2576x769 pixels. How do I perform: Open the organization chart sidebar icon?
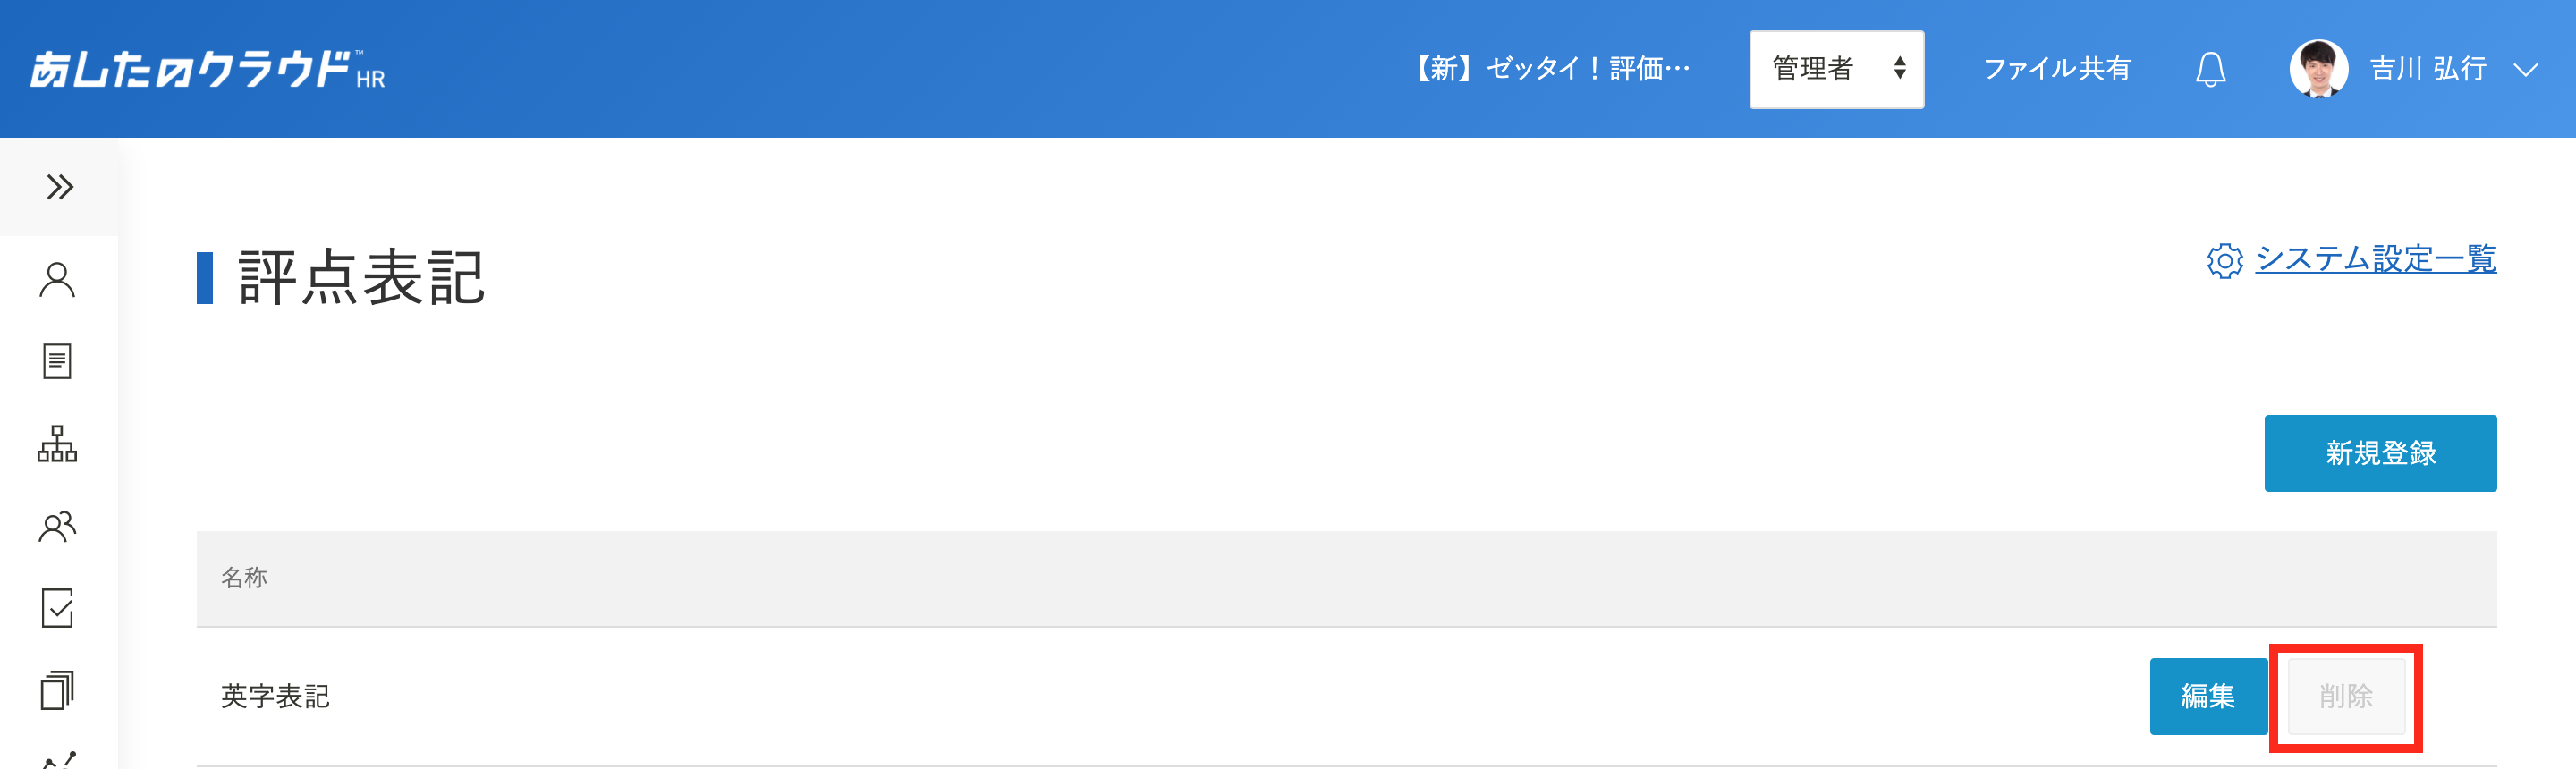(x=57, y=444)
